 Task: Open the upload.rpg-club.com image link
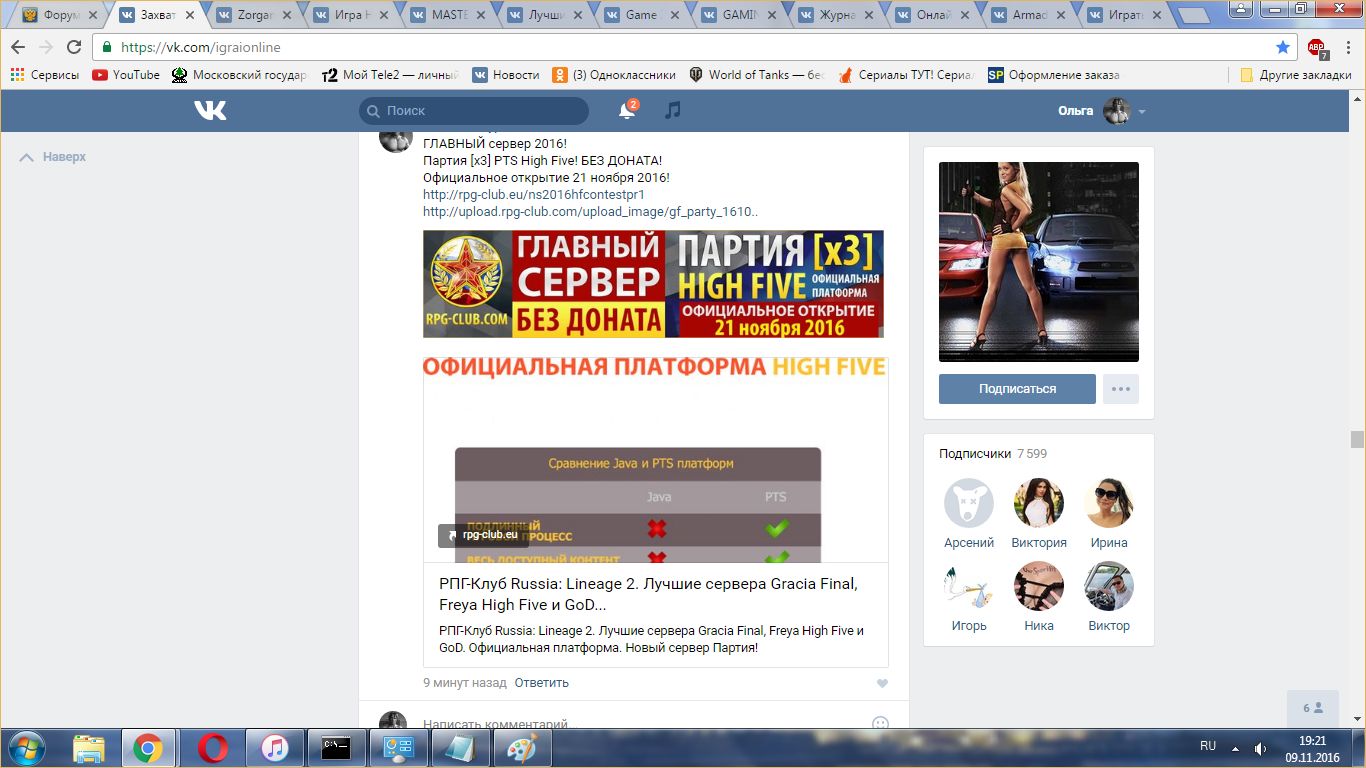pyautogui.click(x=591, y=212)
